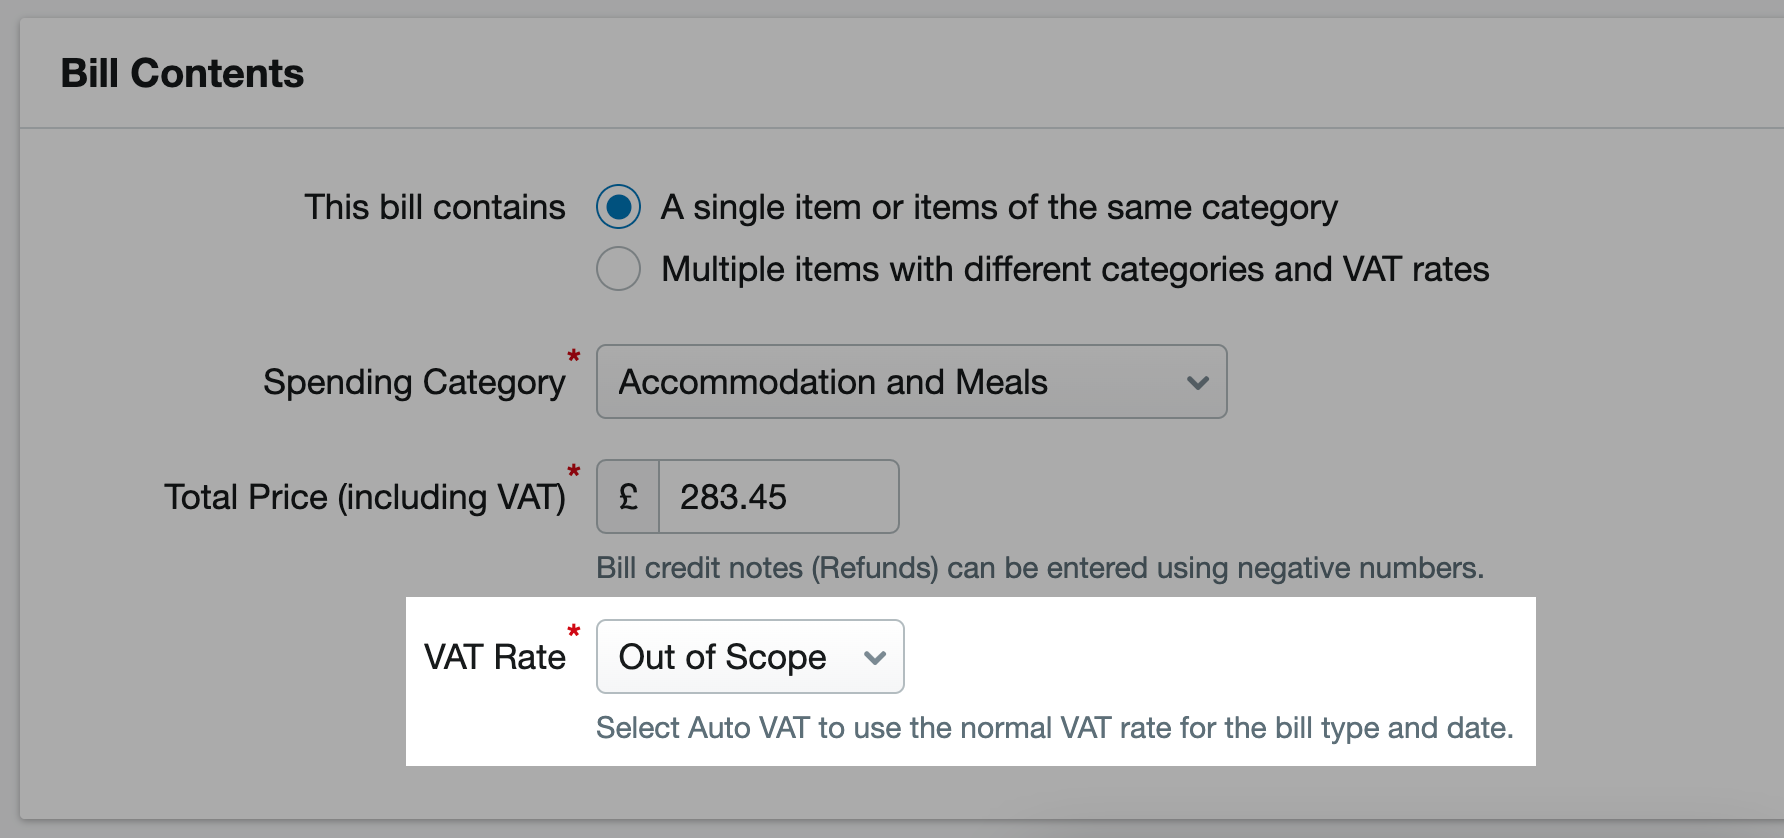Click the red asterisk beside Spending Category

coord(574,356)
